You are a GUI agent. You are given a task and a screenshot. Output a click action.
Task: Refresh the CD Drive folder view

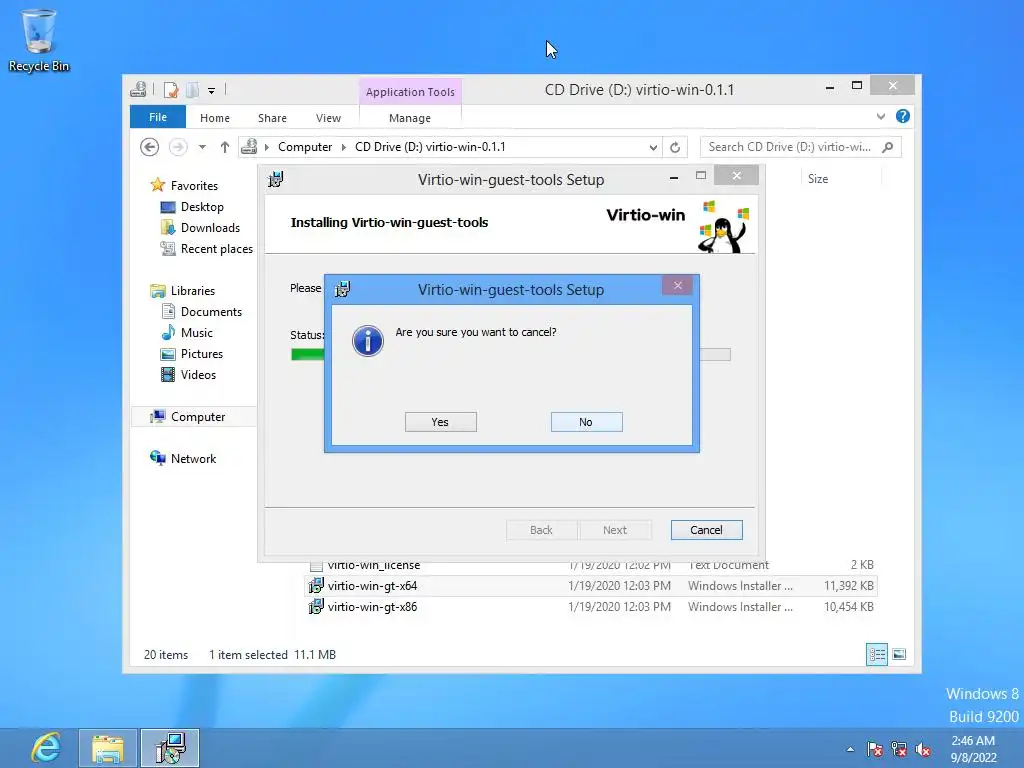(675, 148)
